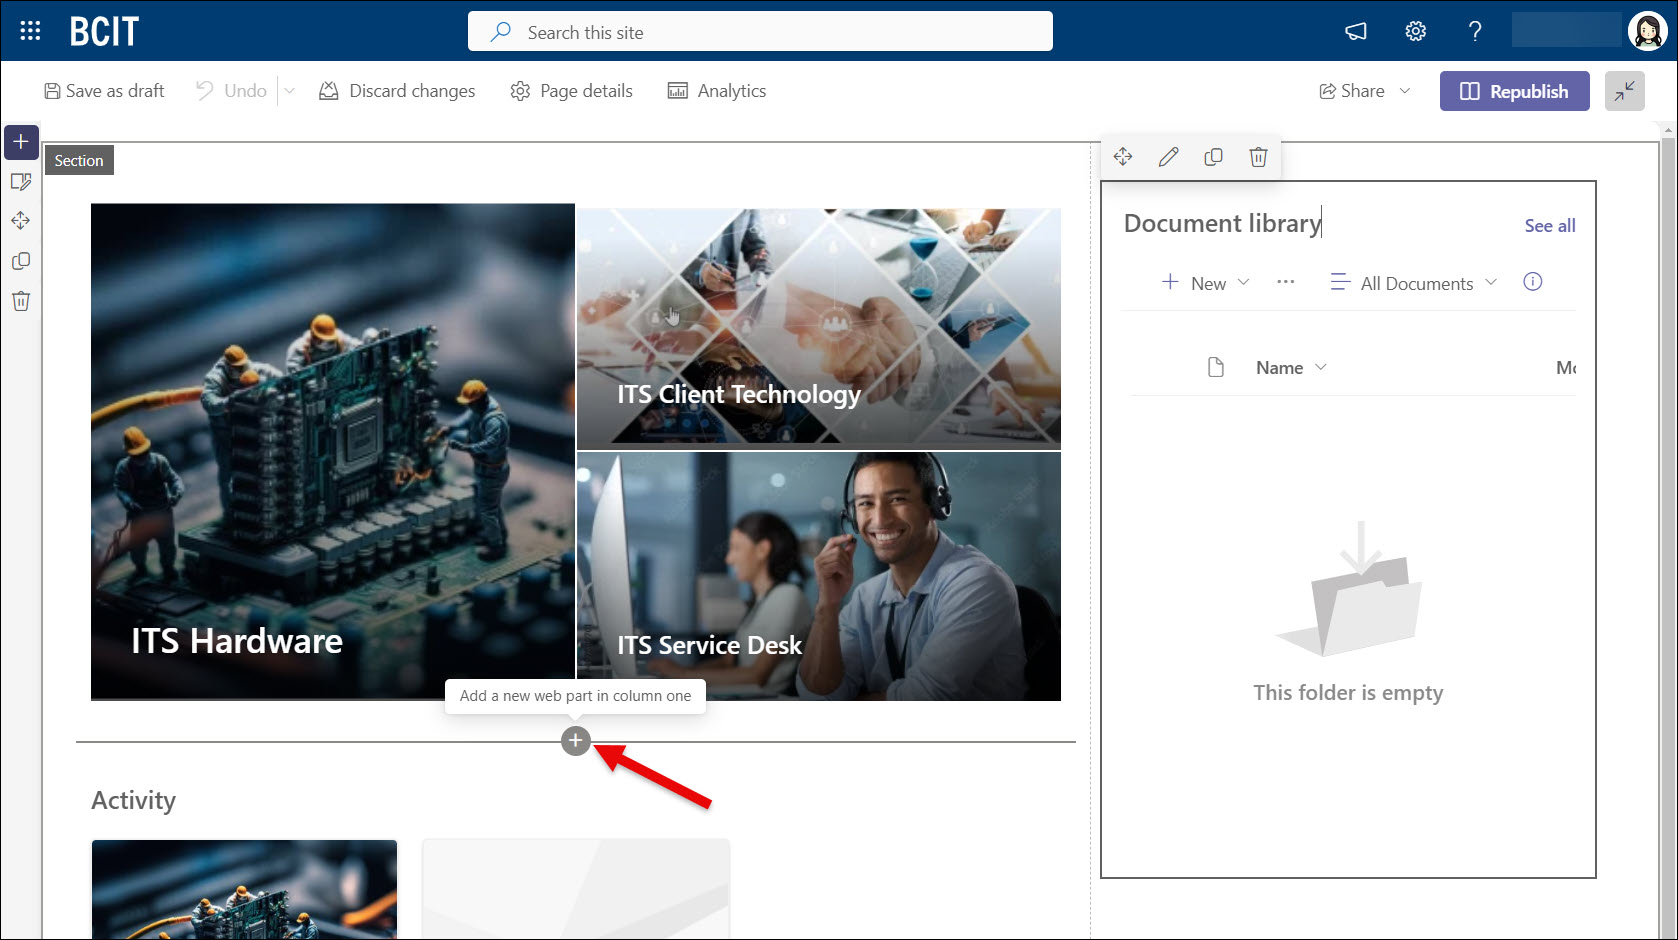Open the app launcher waffle icon
1678x940 pixels.
click(x=30, y=31)
